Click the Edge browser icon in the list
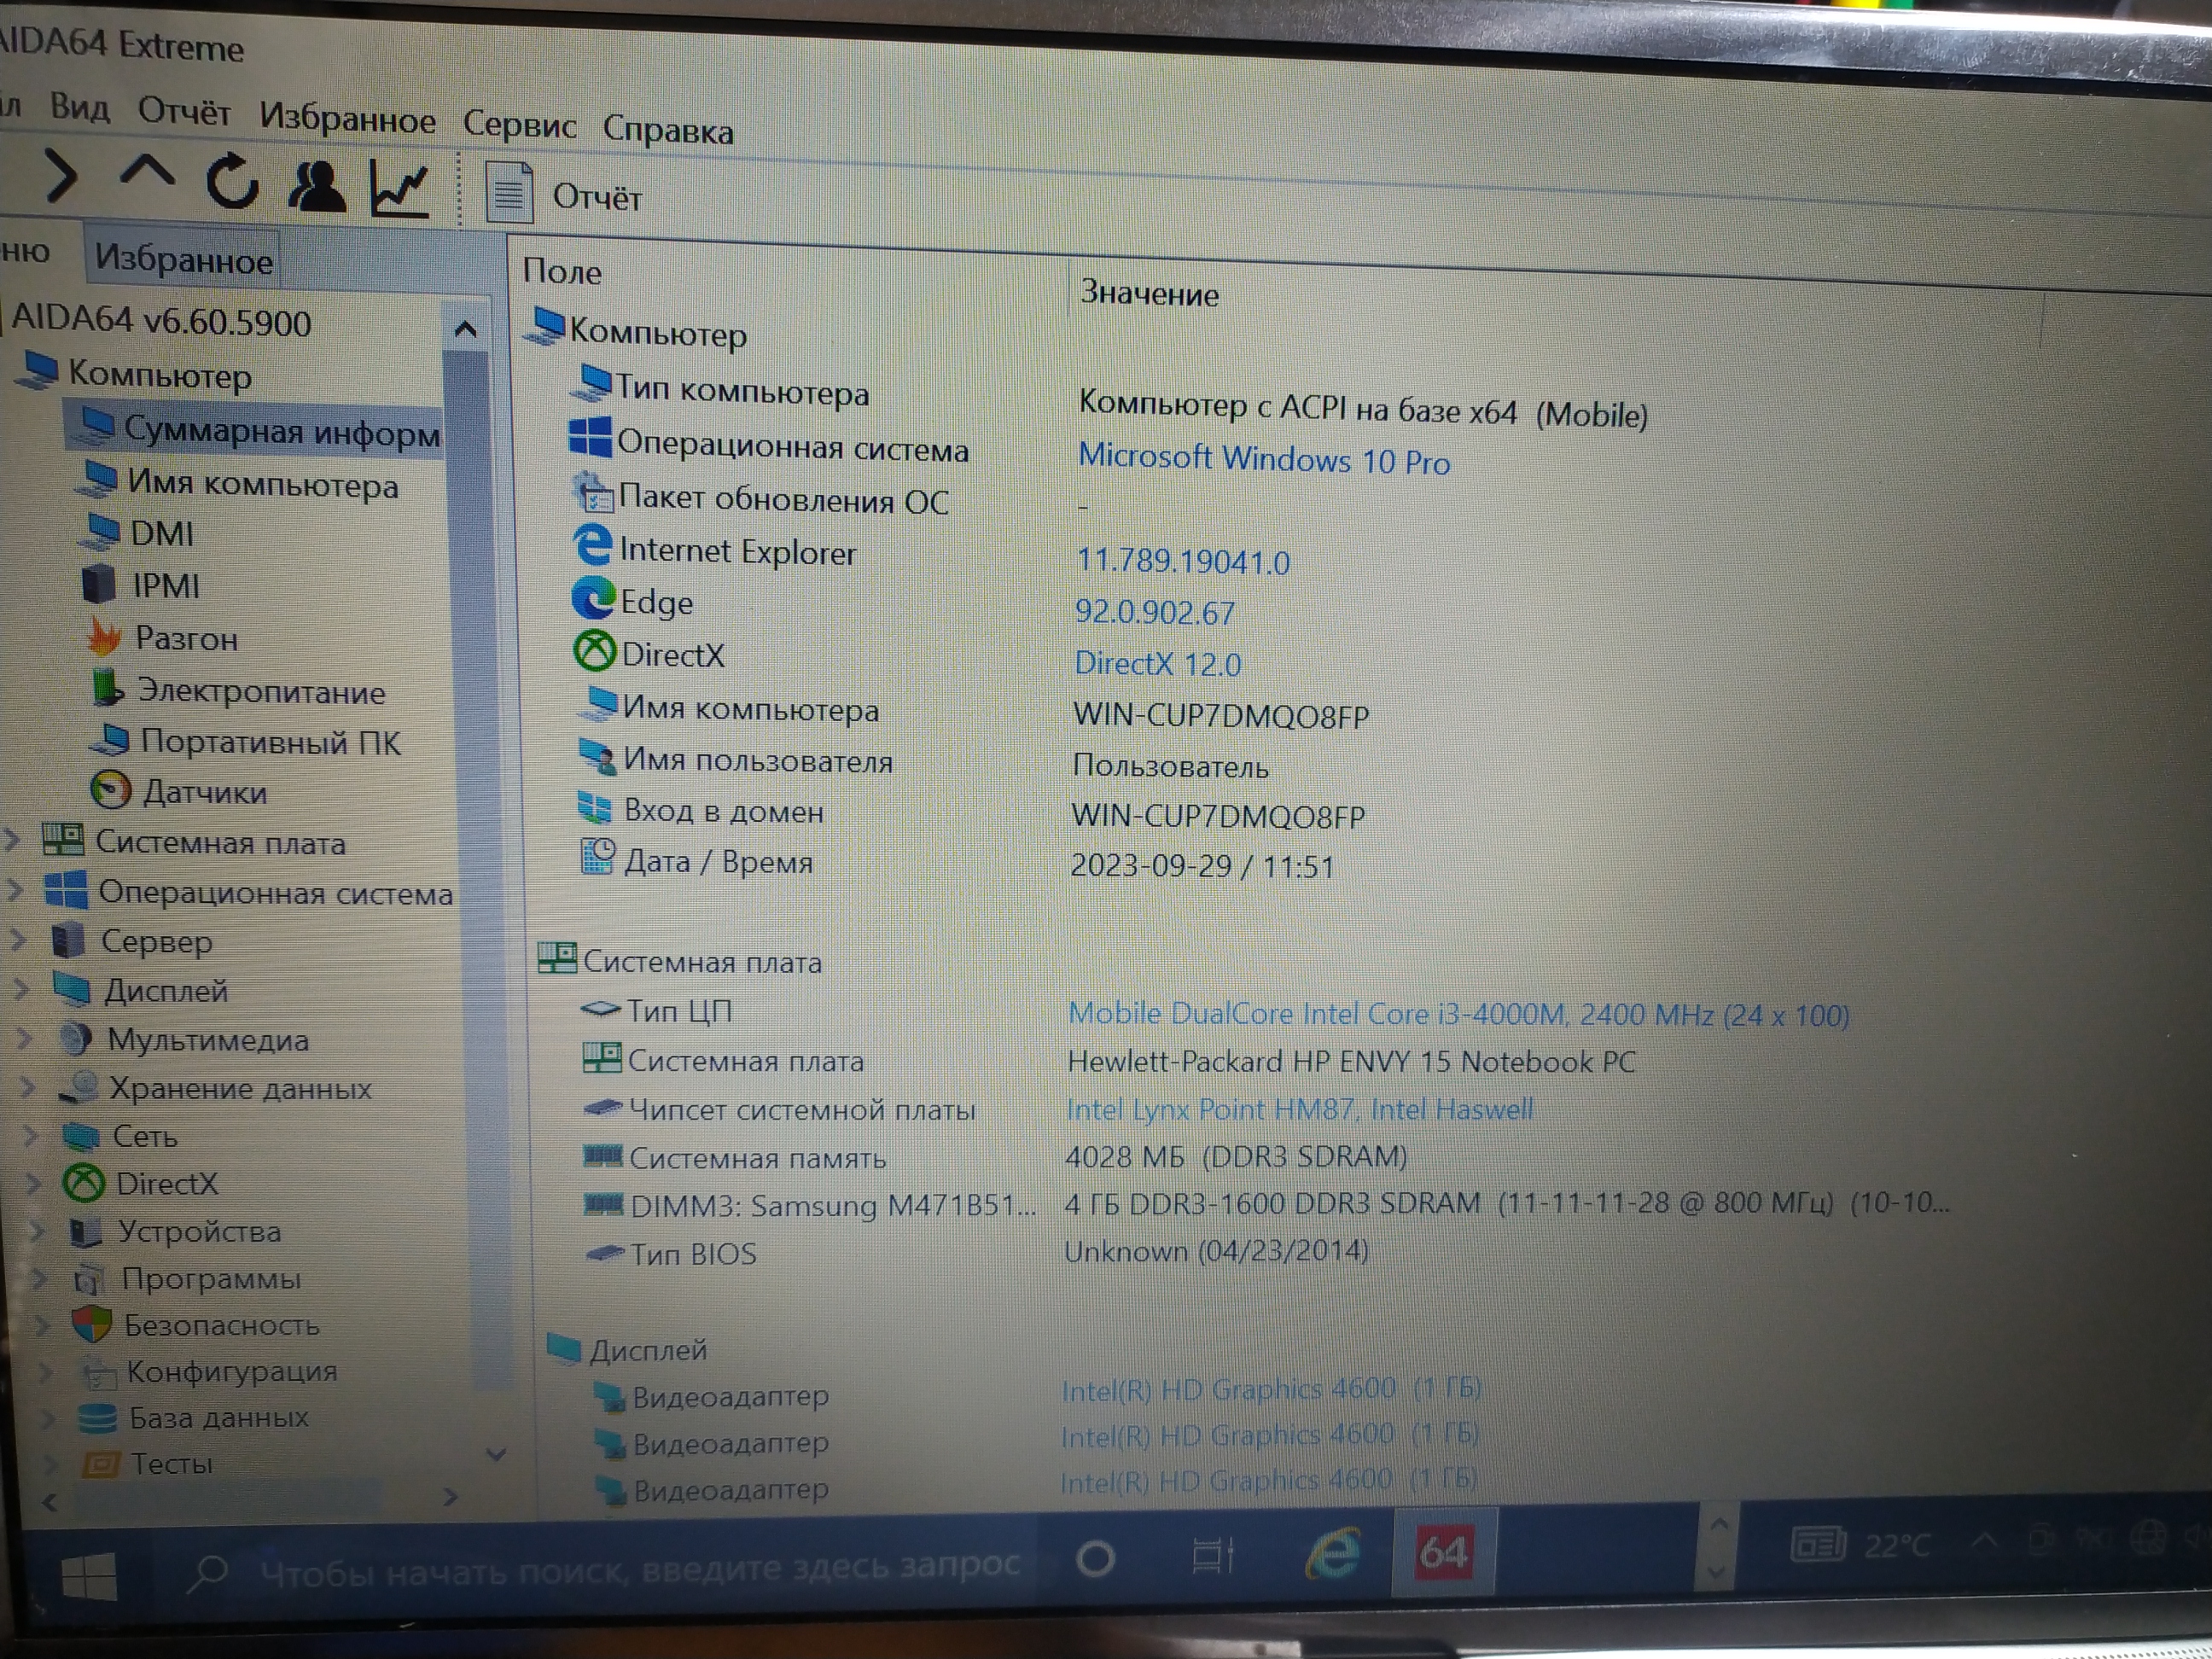Image resolution: width=2212 pixels, height=1659 pixels. point(593,598)
